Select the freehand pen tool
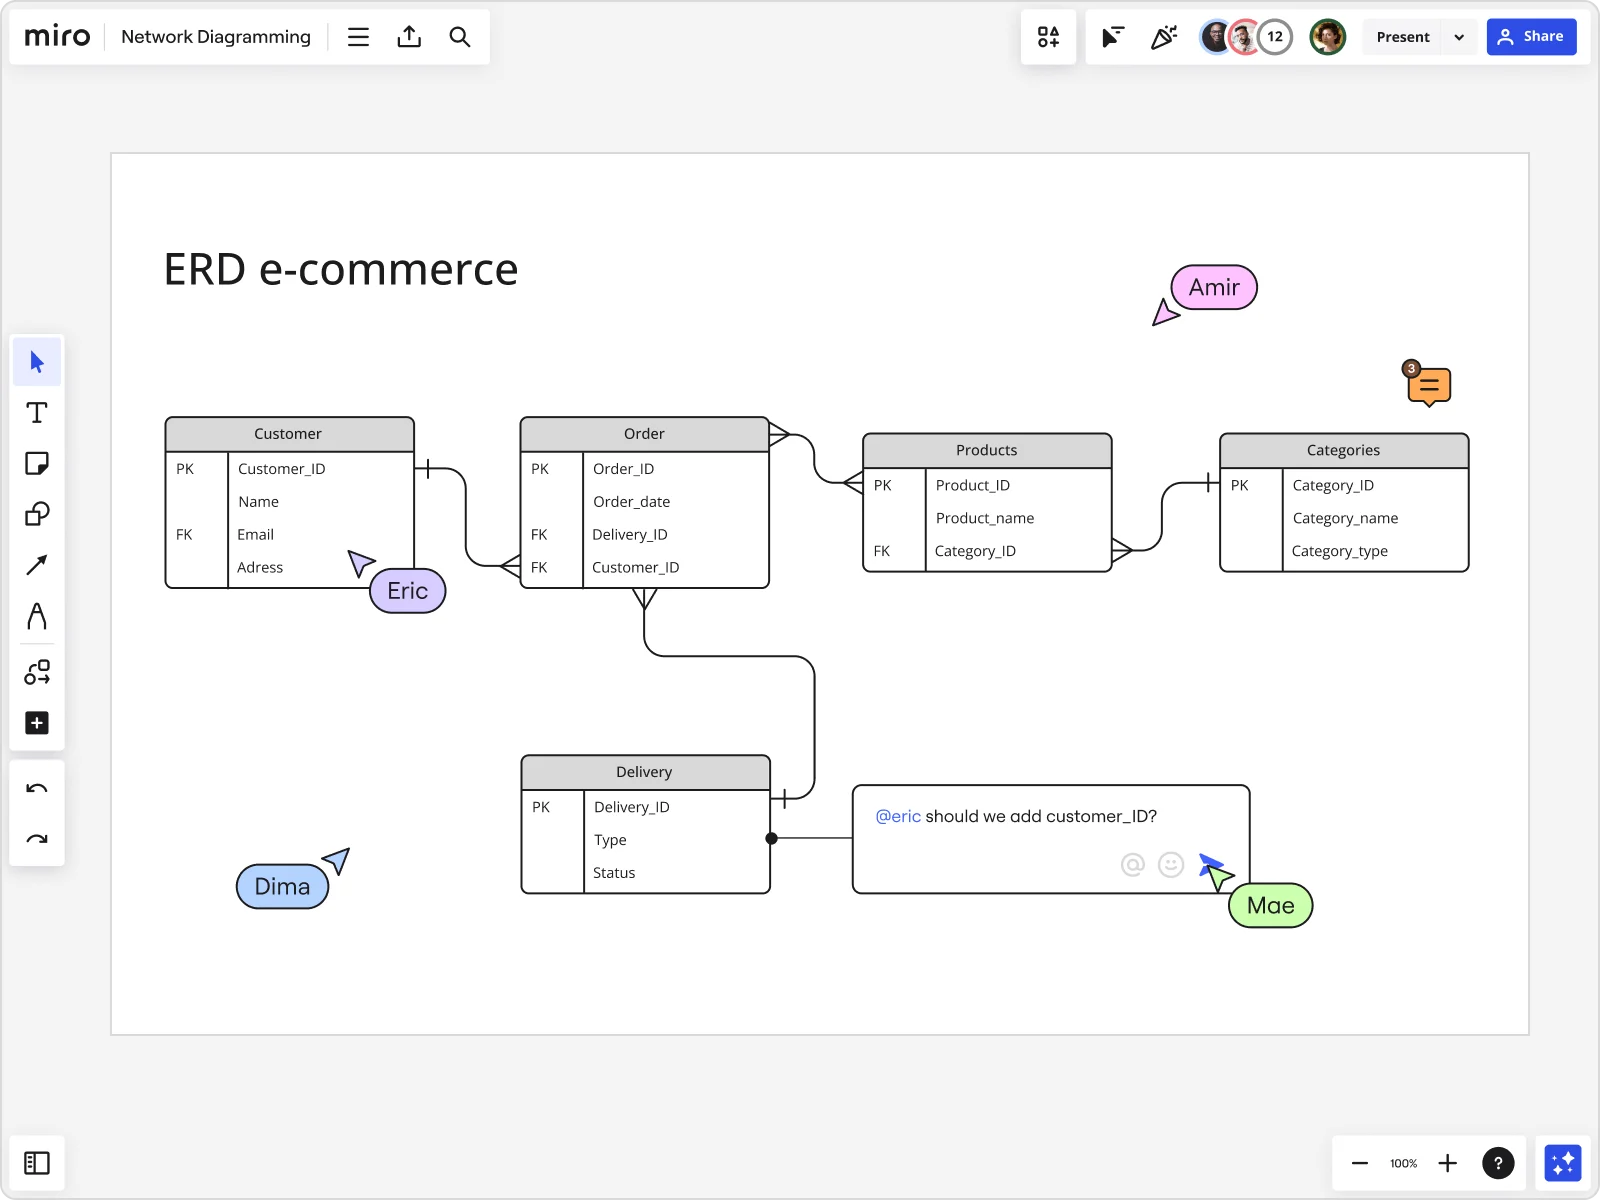This screenshot has height=1200, width=1600. 36,617
